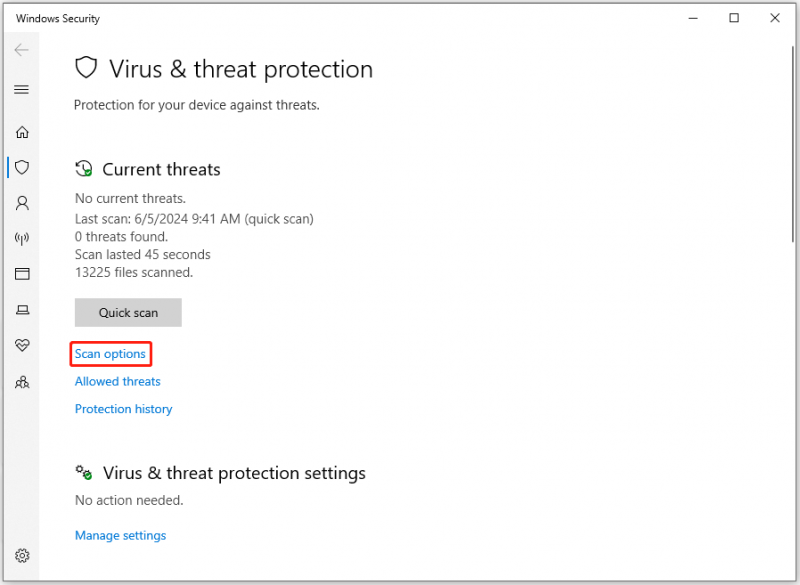
Task: Open Device performance & health heart icon
Action: (22, 345)
